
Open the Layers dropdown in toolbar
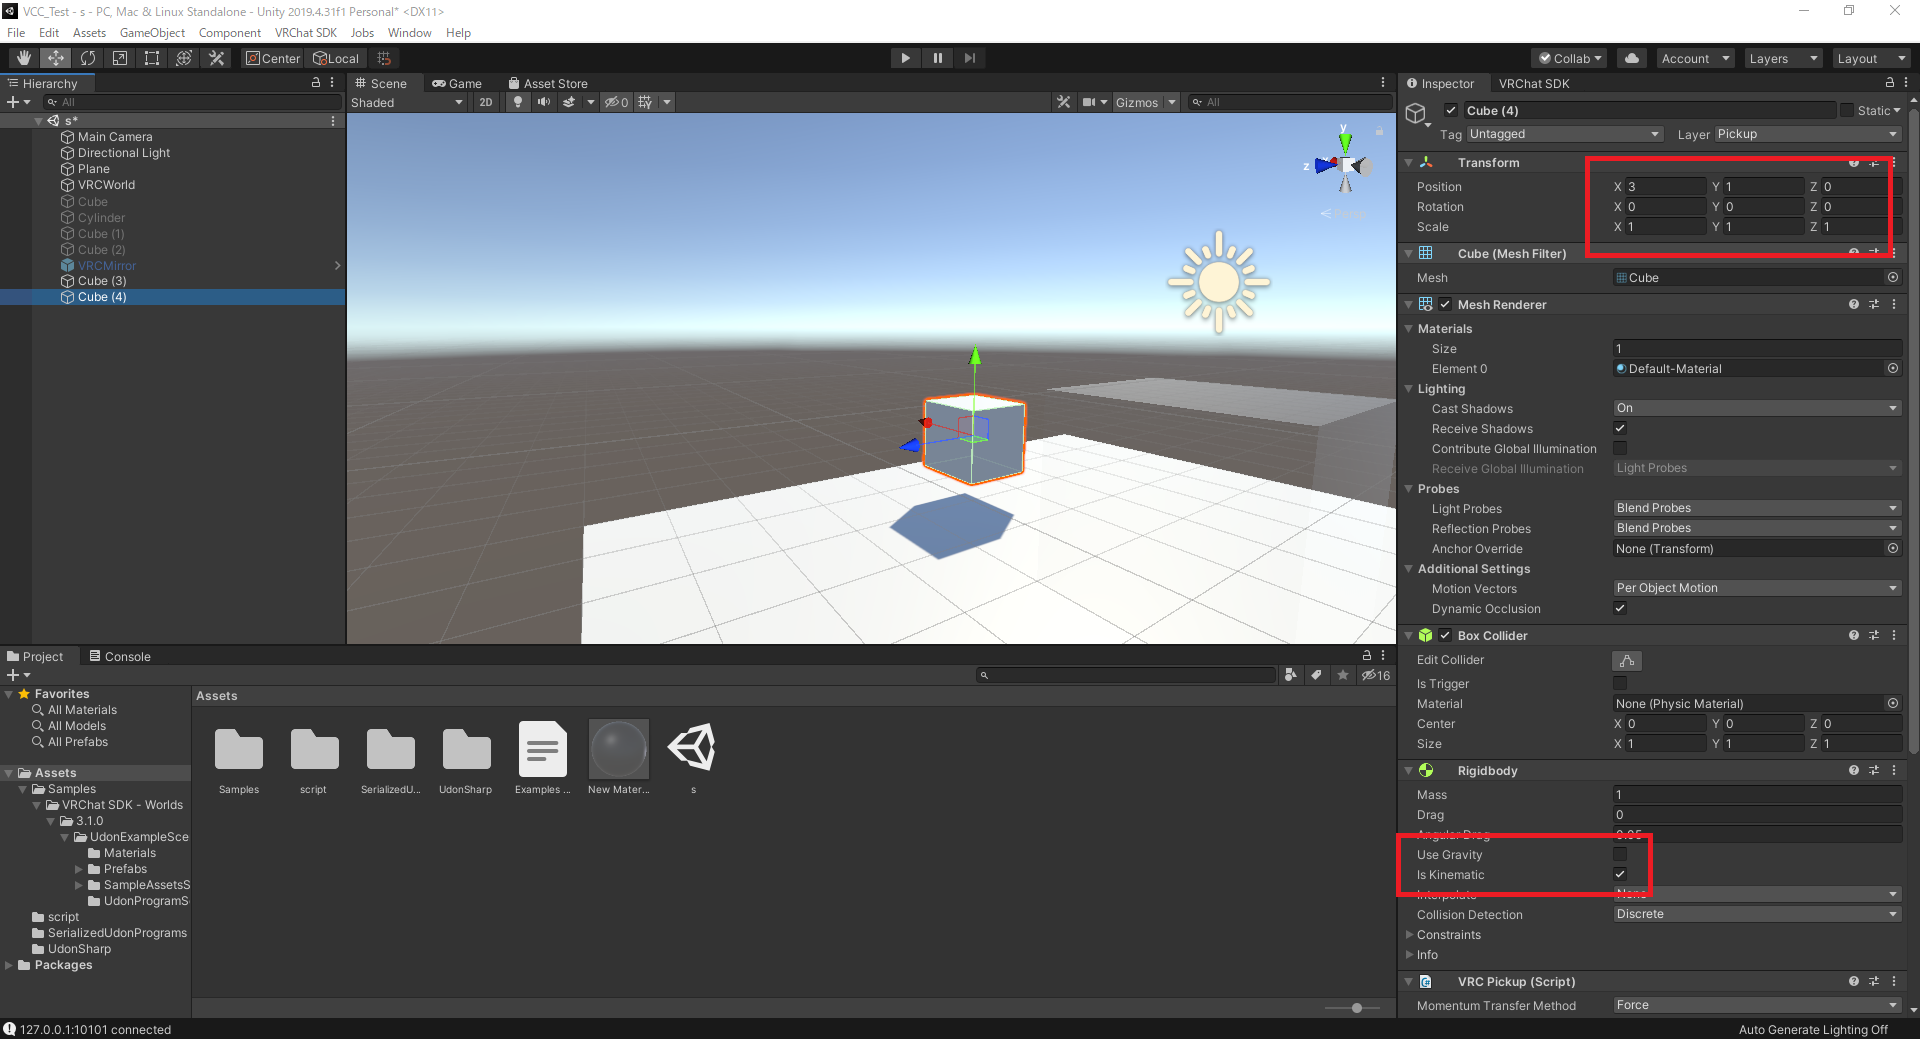coord(1783,58)
